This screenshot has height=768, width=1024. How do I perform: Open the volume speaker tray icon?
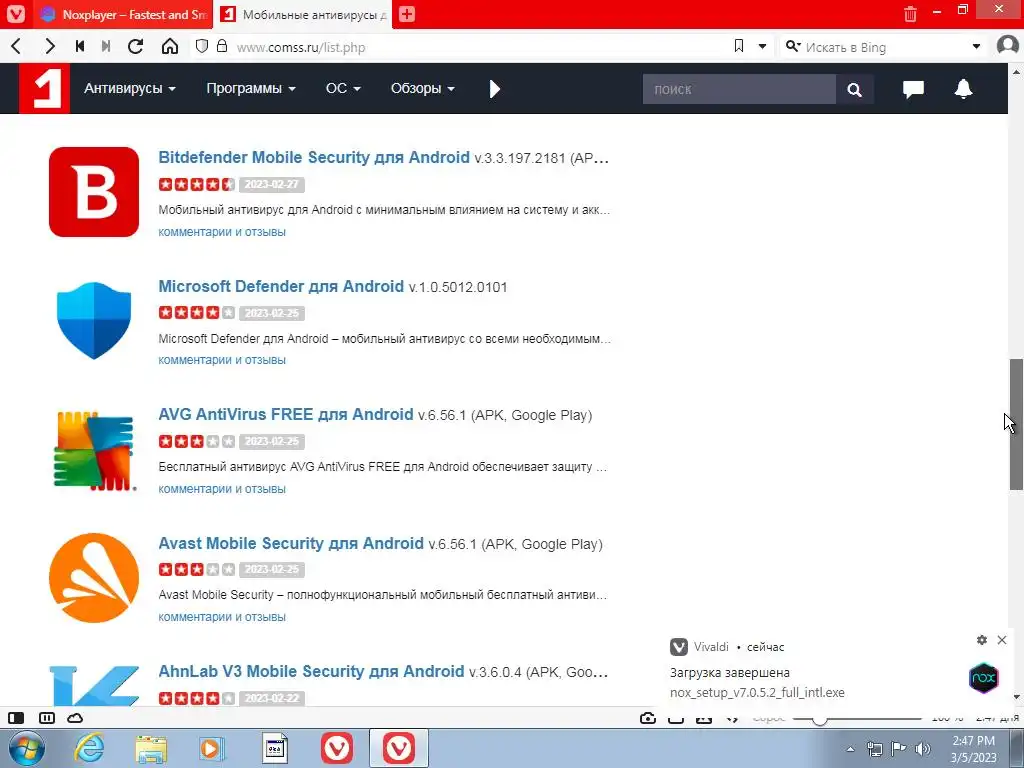click(922, 748)
